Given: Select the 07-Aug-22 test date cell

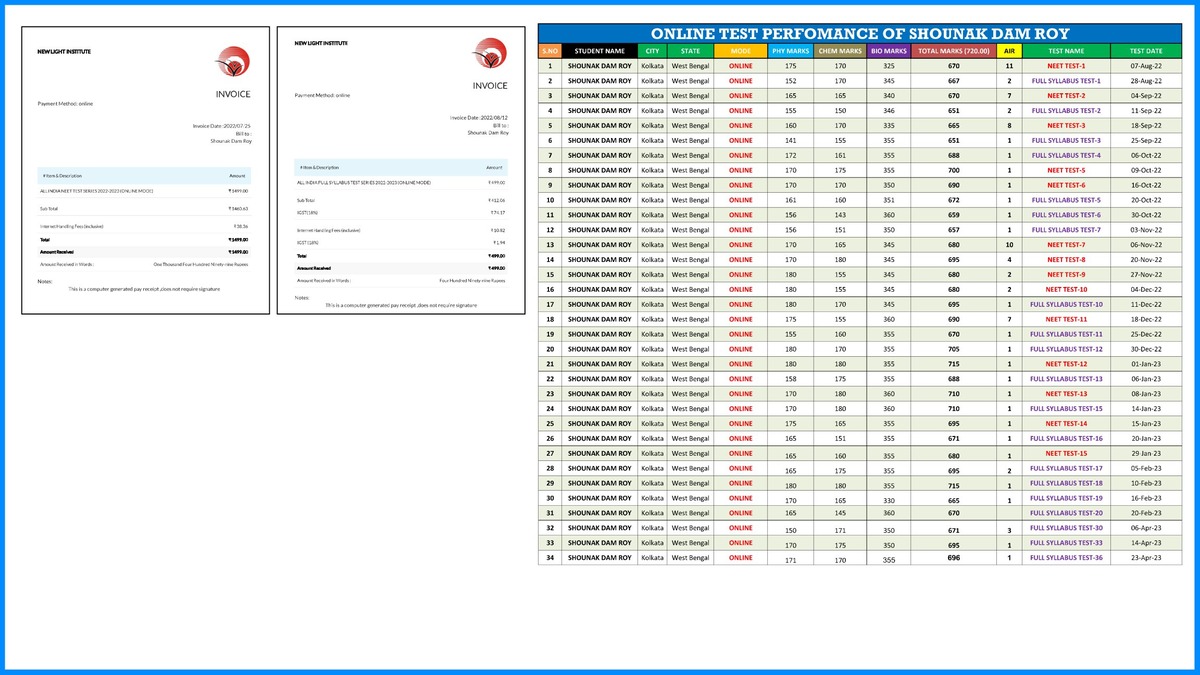Looking at the screenshot, I should click(1145, 66).
